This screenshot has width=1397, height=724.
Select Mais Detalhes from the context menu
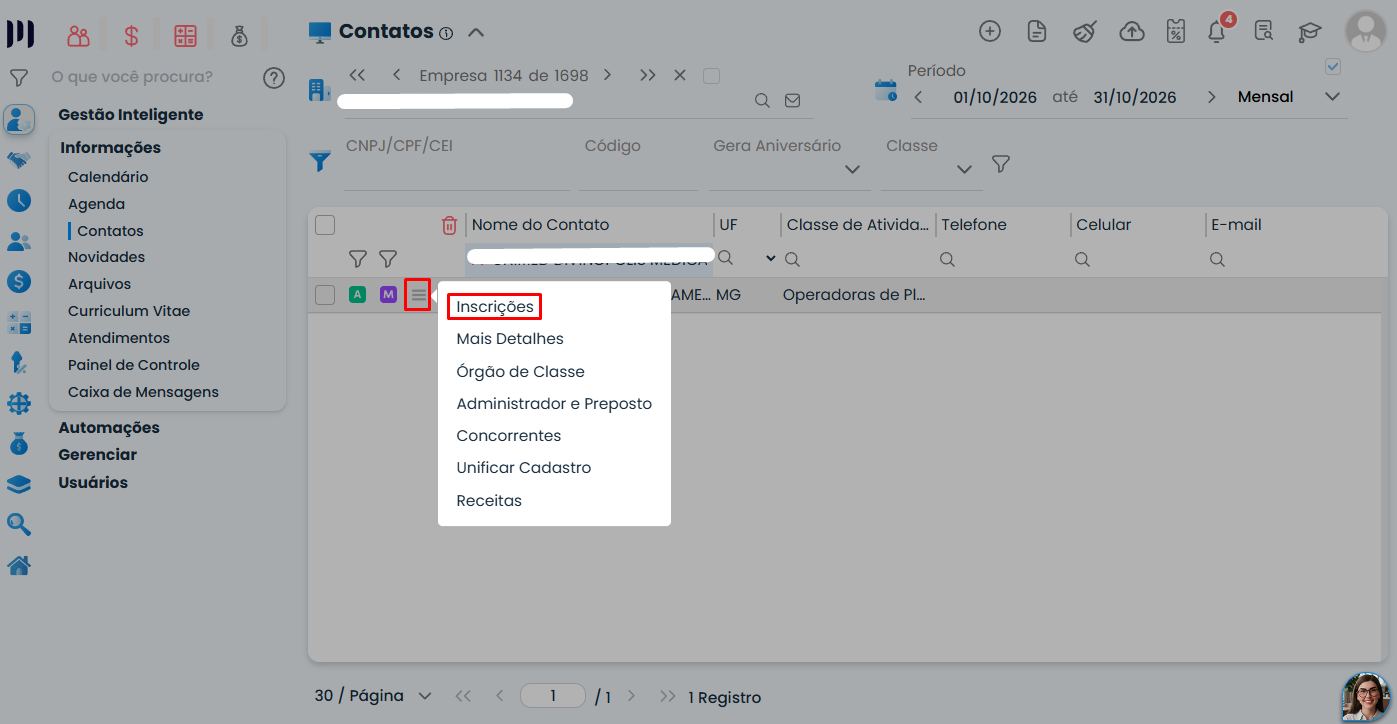(x=510, y=339)
